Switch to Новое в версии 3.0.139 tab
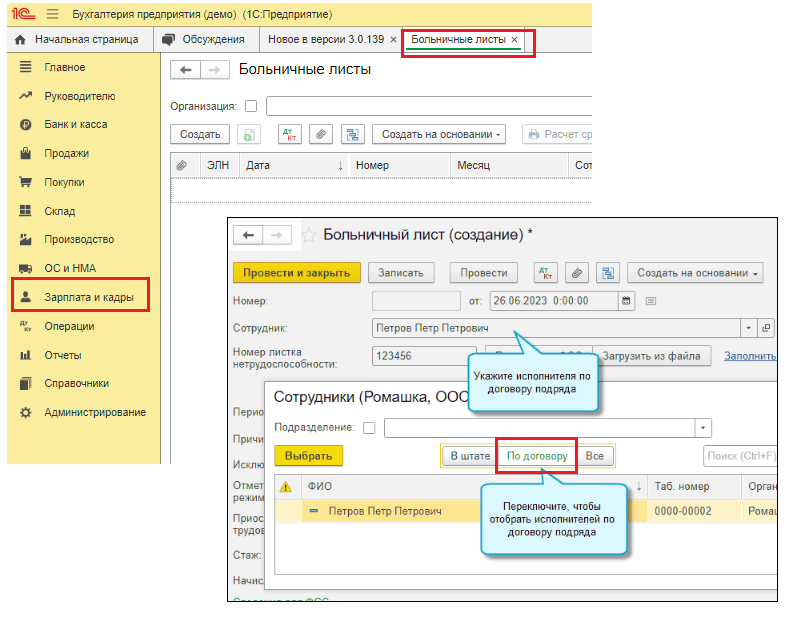 point(326,39)
